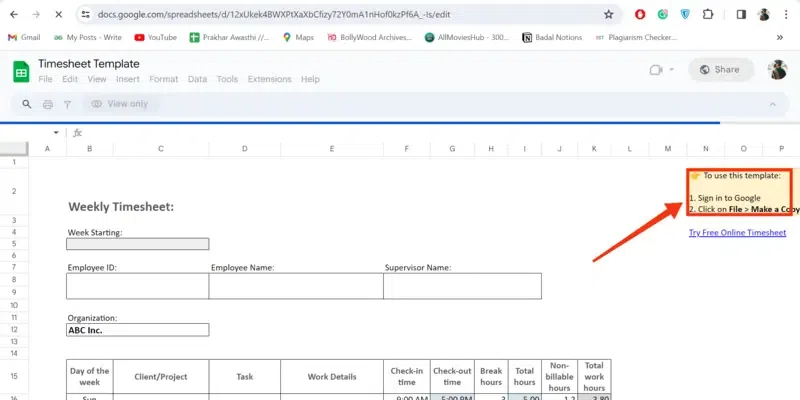This screenshot has height=400, width=800.
Task: Open the My Posts - Write bookmark
Action: coord(88,37)
